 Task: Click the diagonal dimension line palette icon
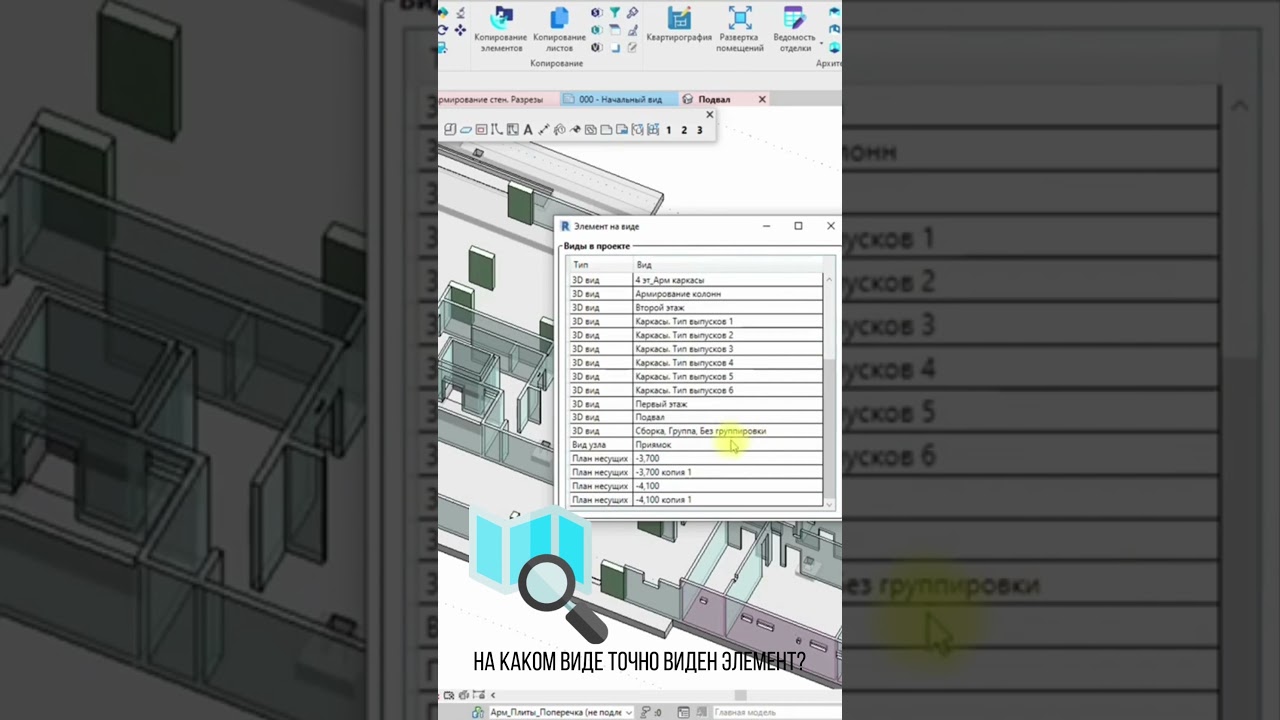coord(545,129)
